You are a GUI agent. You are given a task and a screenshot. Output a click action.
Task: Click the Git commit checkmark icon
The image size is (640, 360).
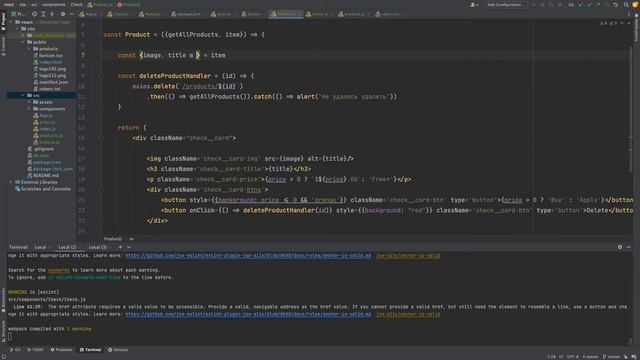pyautogui.click(x=589, y=5)
